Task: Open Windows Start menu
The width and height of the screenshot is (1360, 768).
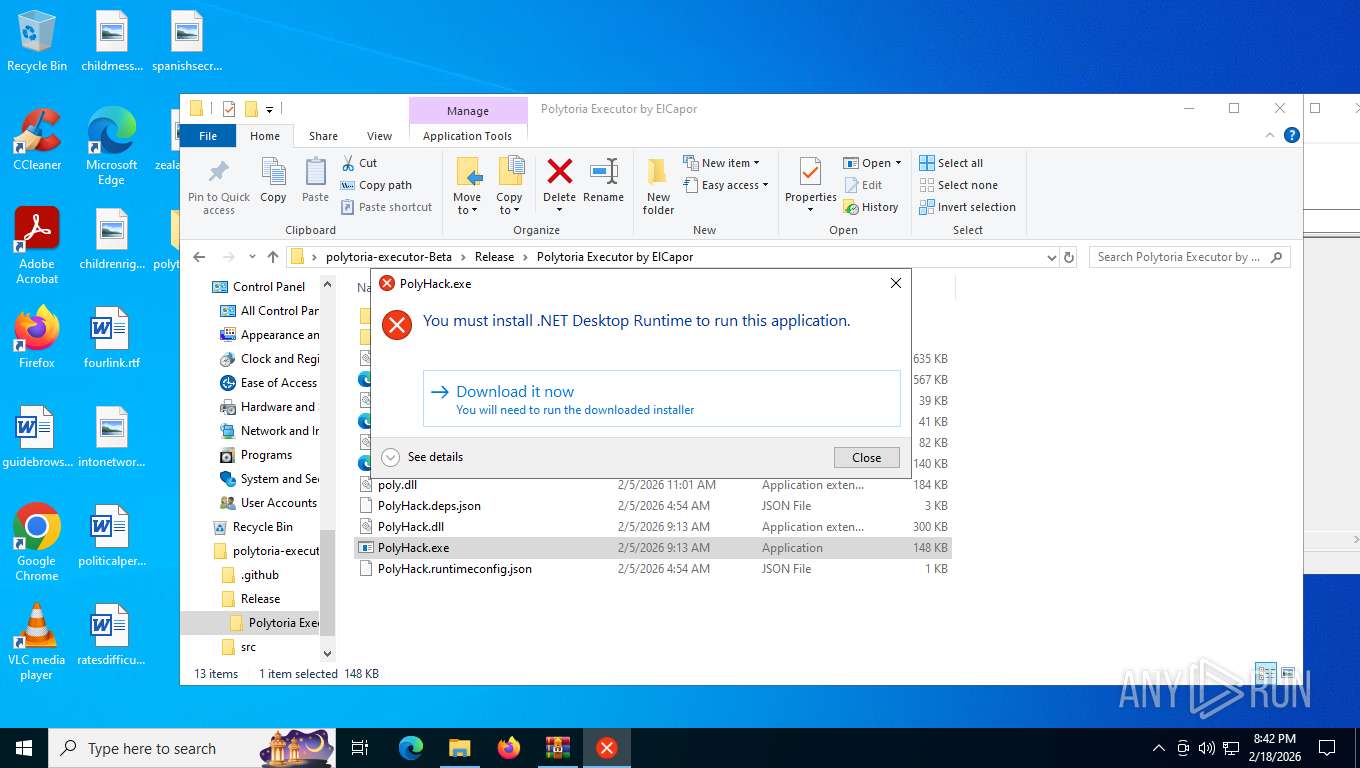Action: tap(23, 748)
